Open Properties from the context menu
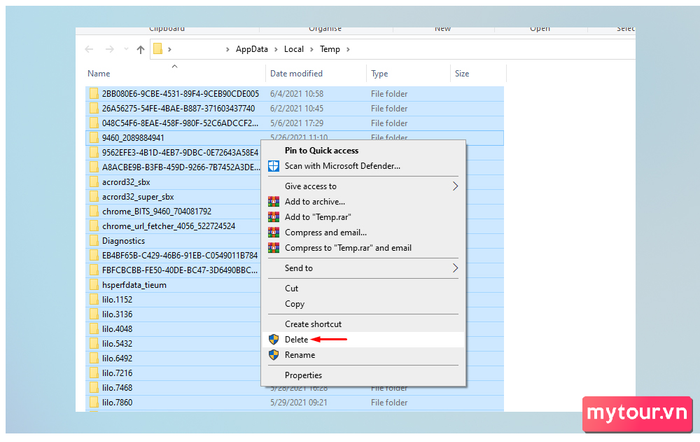The image size is (700, 442). click(303, 375)
